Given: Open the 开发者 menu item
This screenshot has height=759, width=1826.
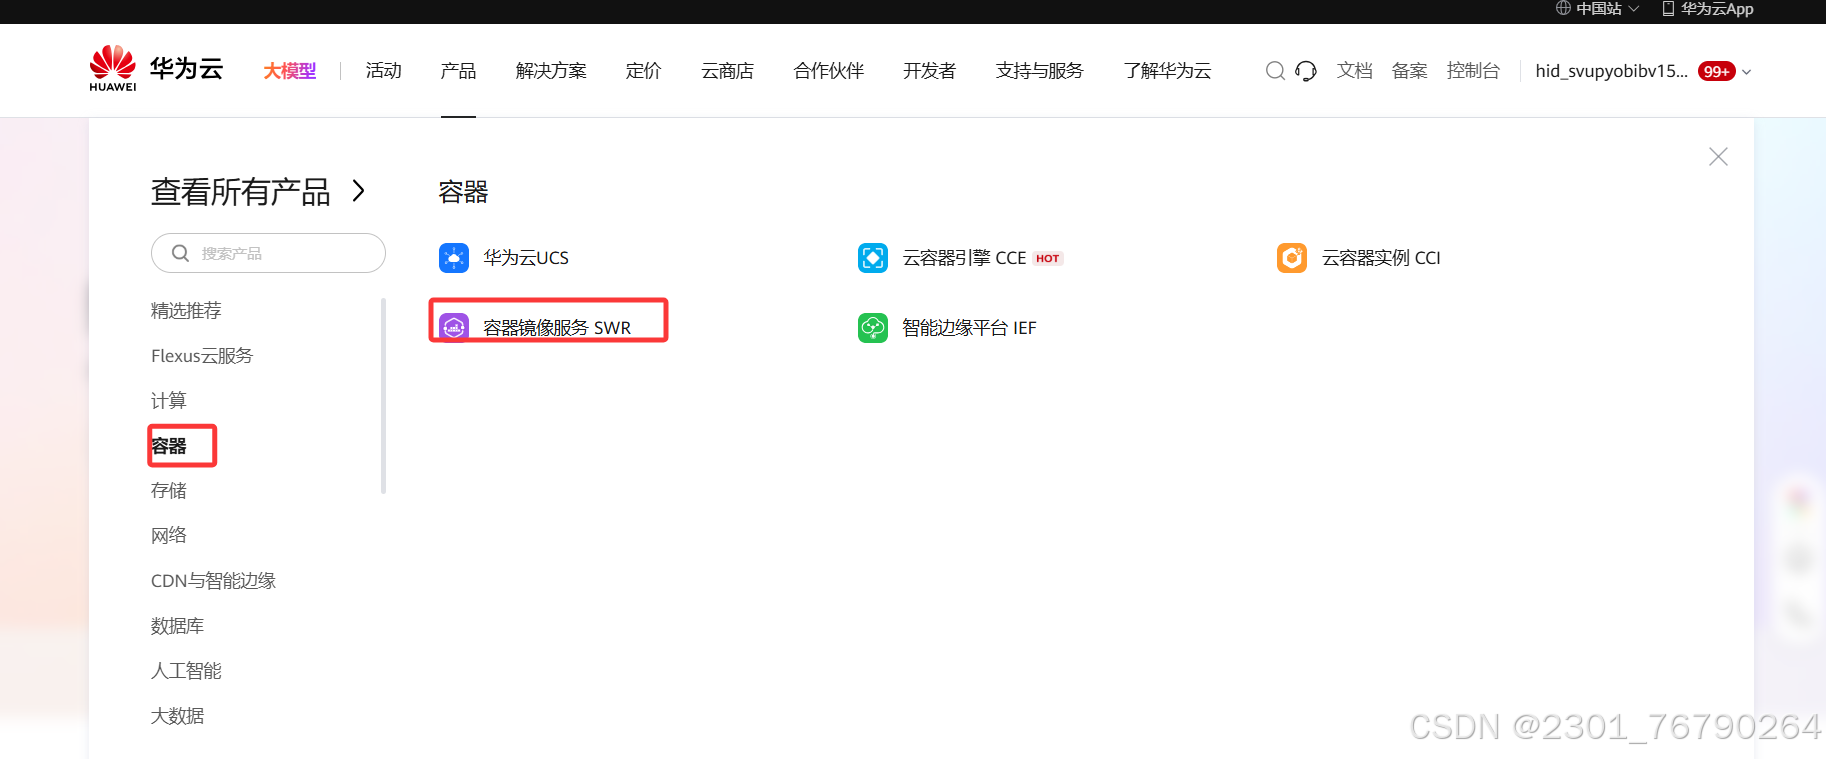Looking at the screenshot, I should [930, 71].
